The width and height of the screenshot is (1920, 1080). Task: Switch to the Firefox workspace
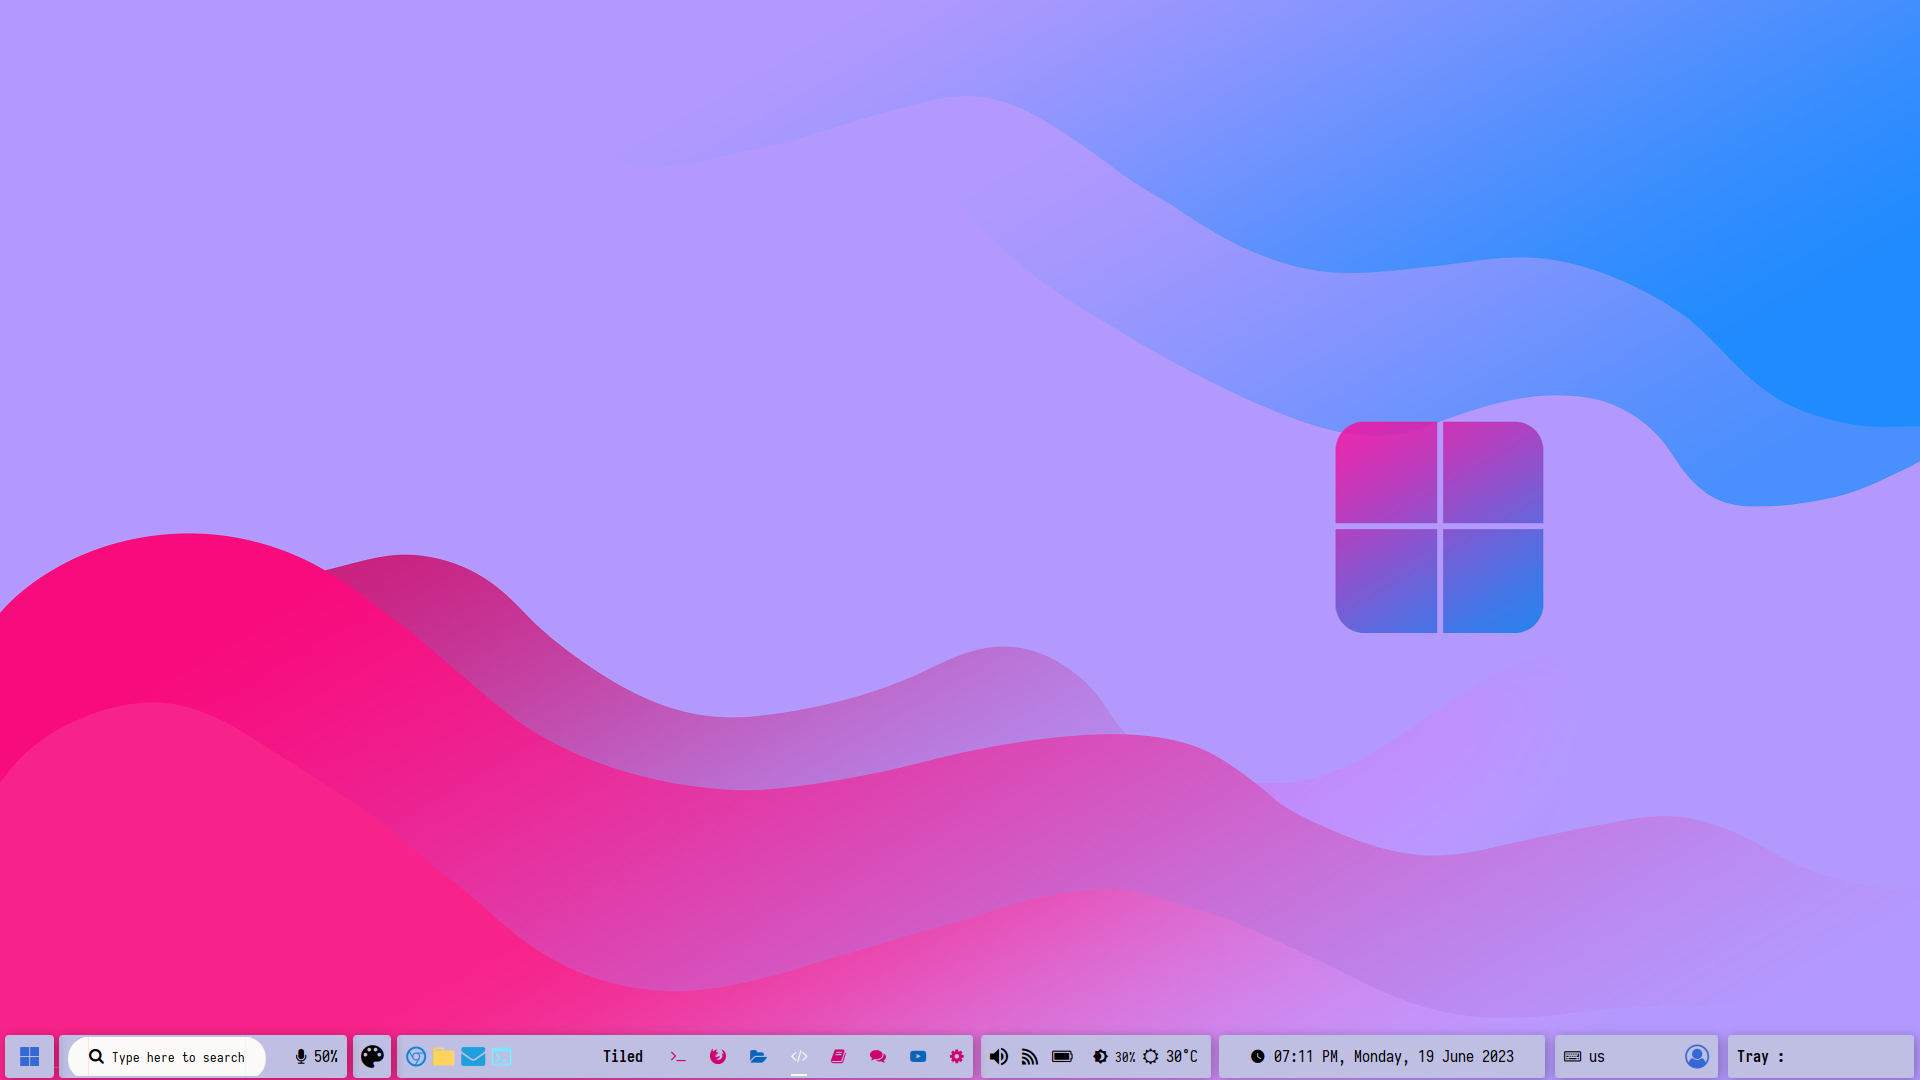(x=718, y=1057)
